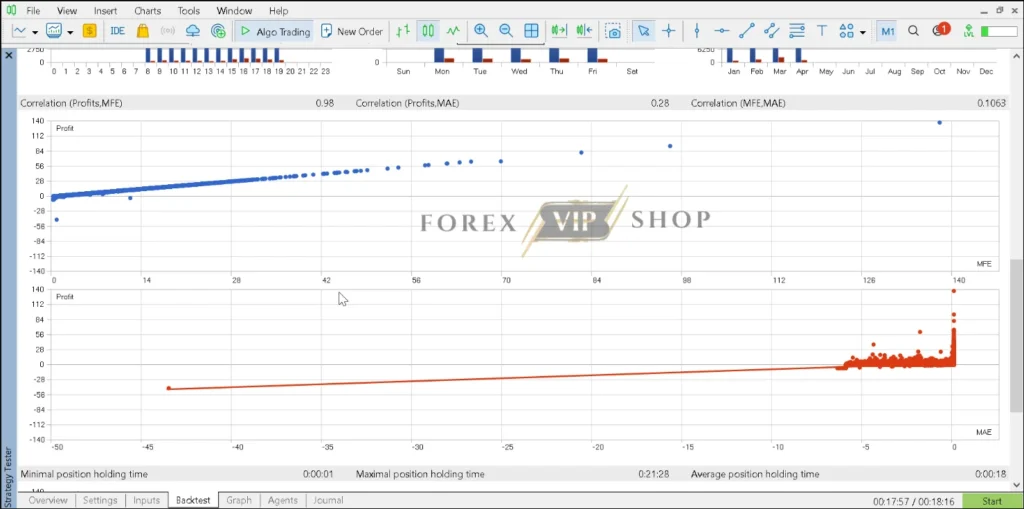The image size is (1024, 509).
Task: Zoom out of the chart
Action: (x=505, y=31)
